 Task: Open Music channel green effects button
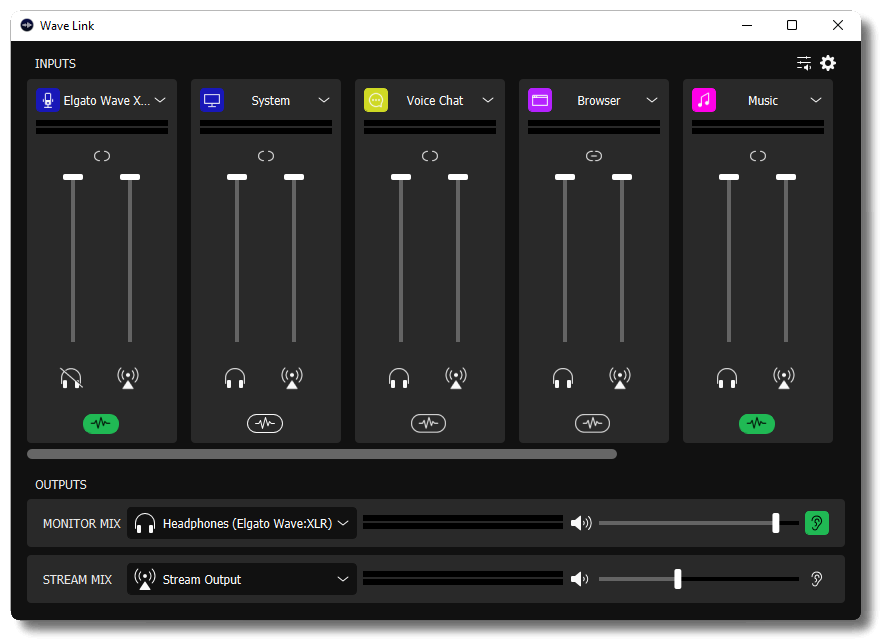point(757,423)
